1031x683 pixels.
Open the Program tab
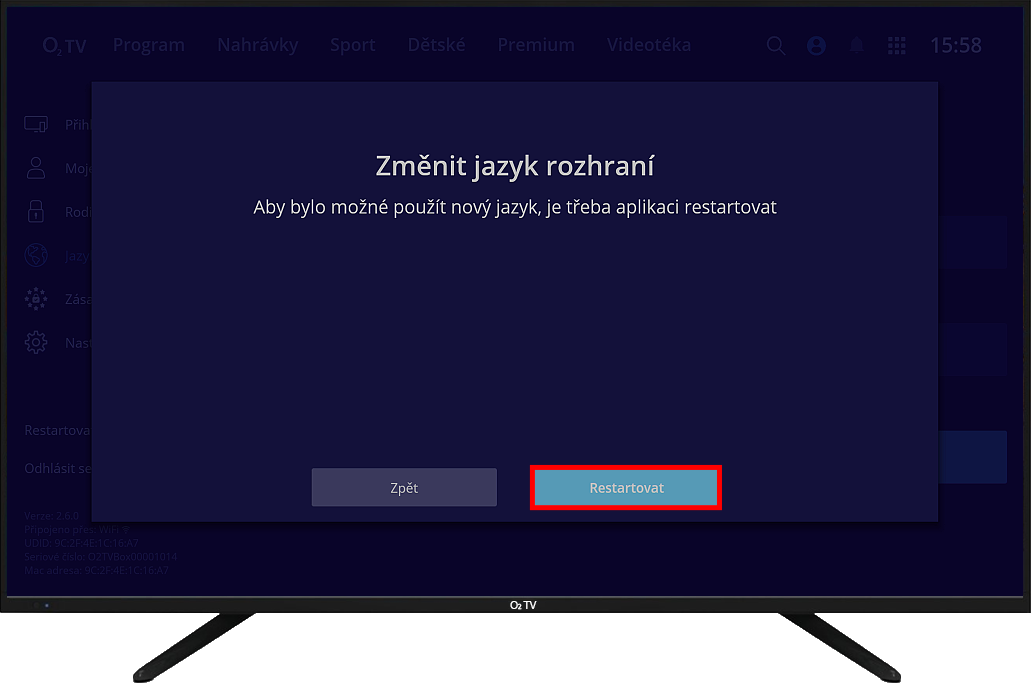coord(149,45)
